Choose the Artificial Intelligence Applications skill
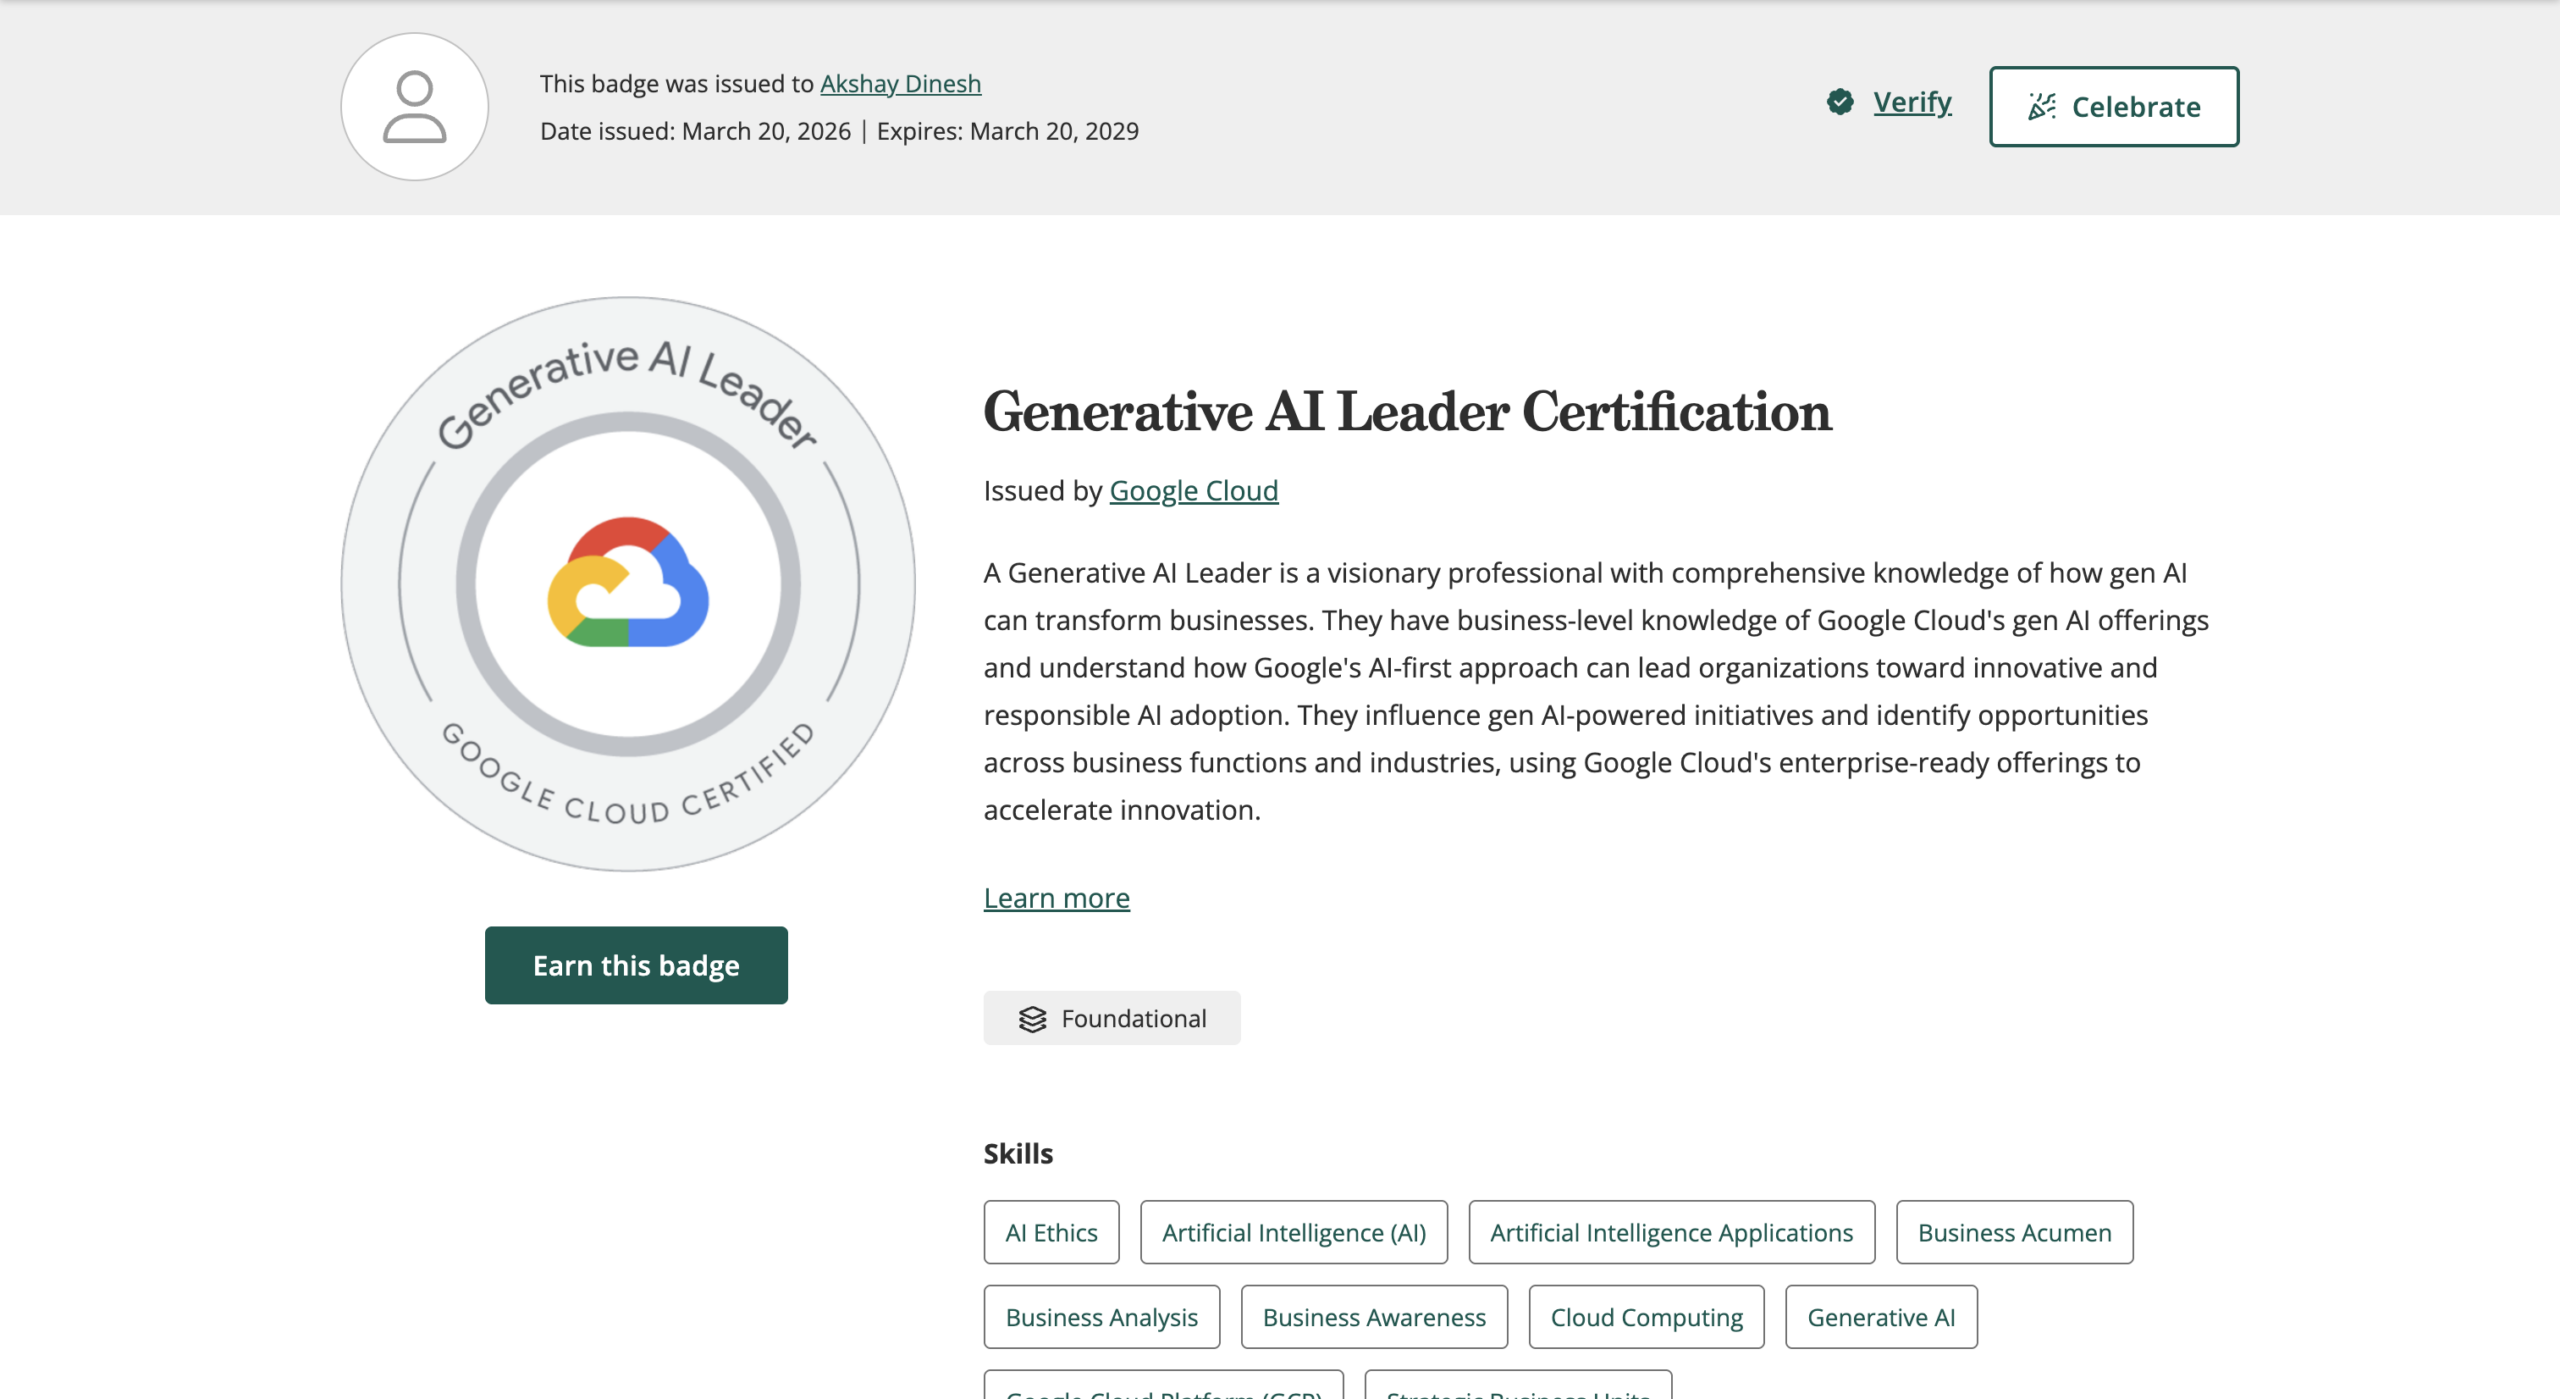 pos(1671,1232)
